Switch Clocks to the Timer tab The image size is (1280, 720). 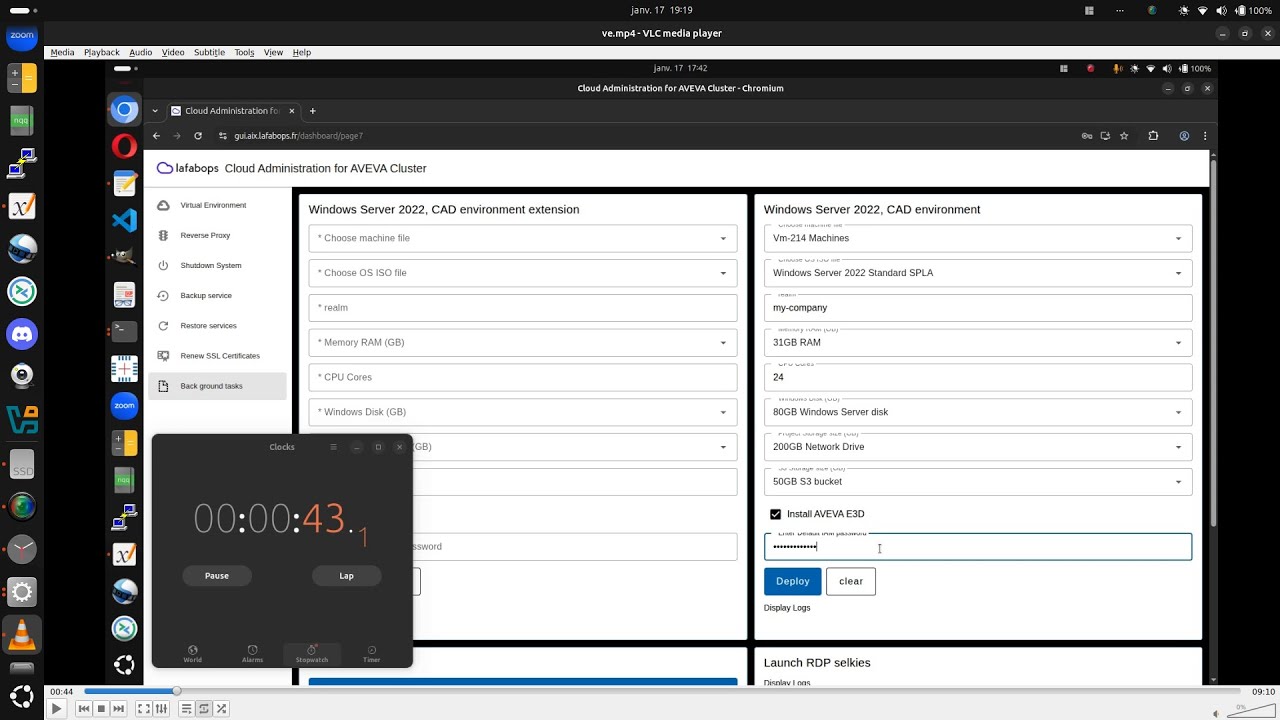click(x=371, y=654)
